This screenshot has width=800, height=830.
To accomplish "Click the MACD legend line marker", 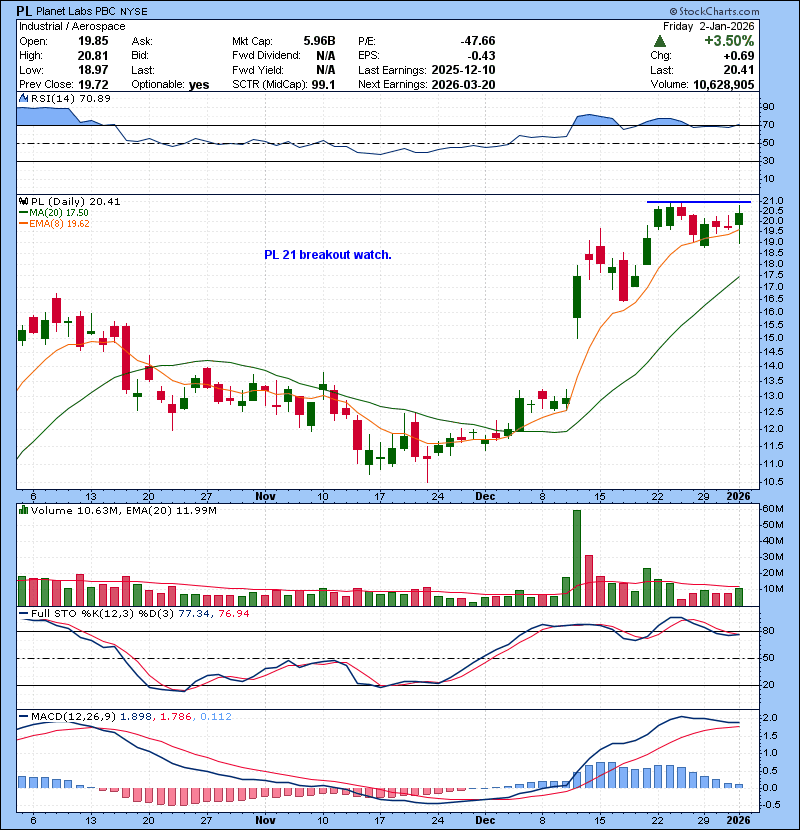I will [x=24, y=717].
